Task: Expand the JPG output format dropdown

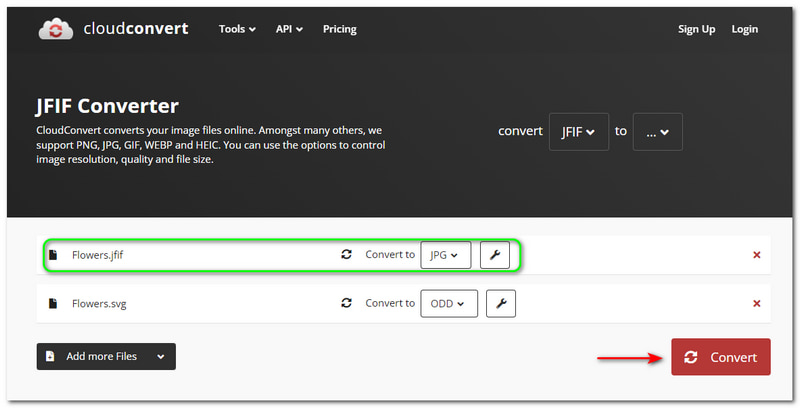Action: pyautogui.click(x=445, y=255)
